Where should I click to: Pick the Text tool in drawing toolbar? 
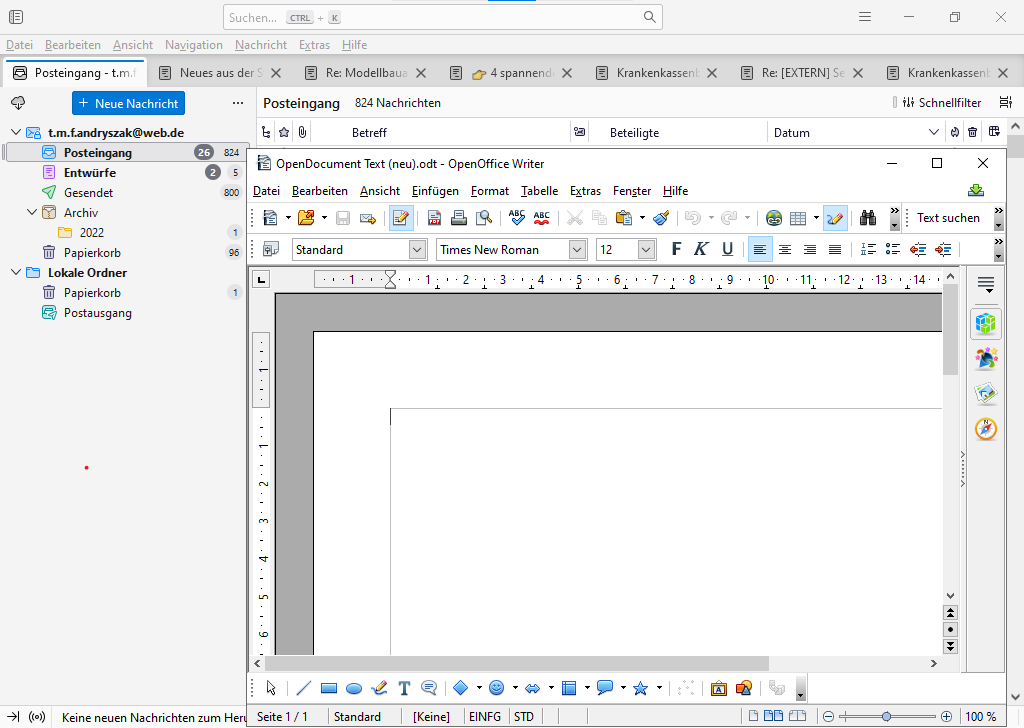(404, 688)
